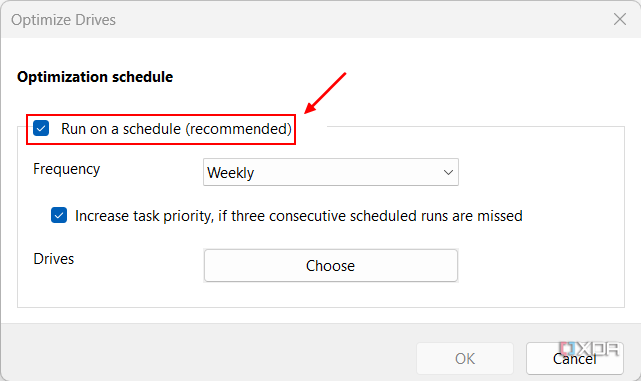Click the Drives label

click(54, 259)
